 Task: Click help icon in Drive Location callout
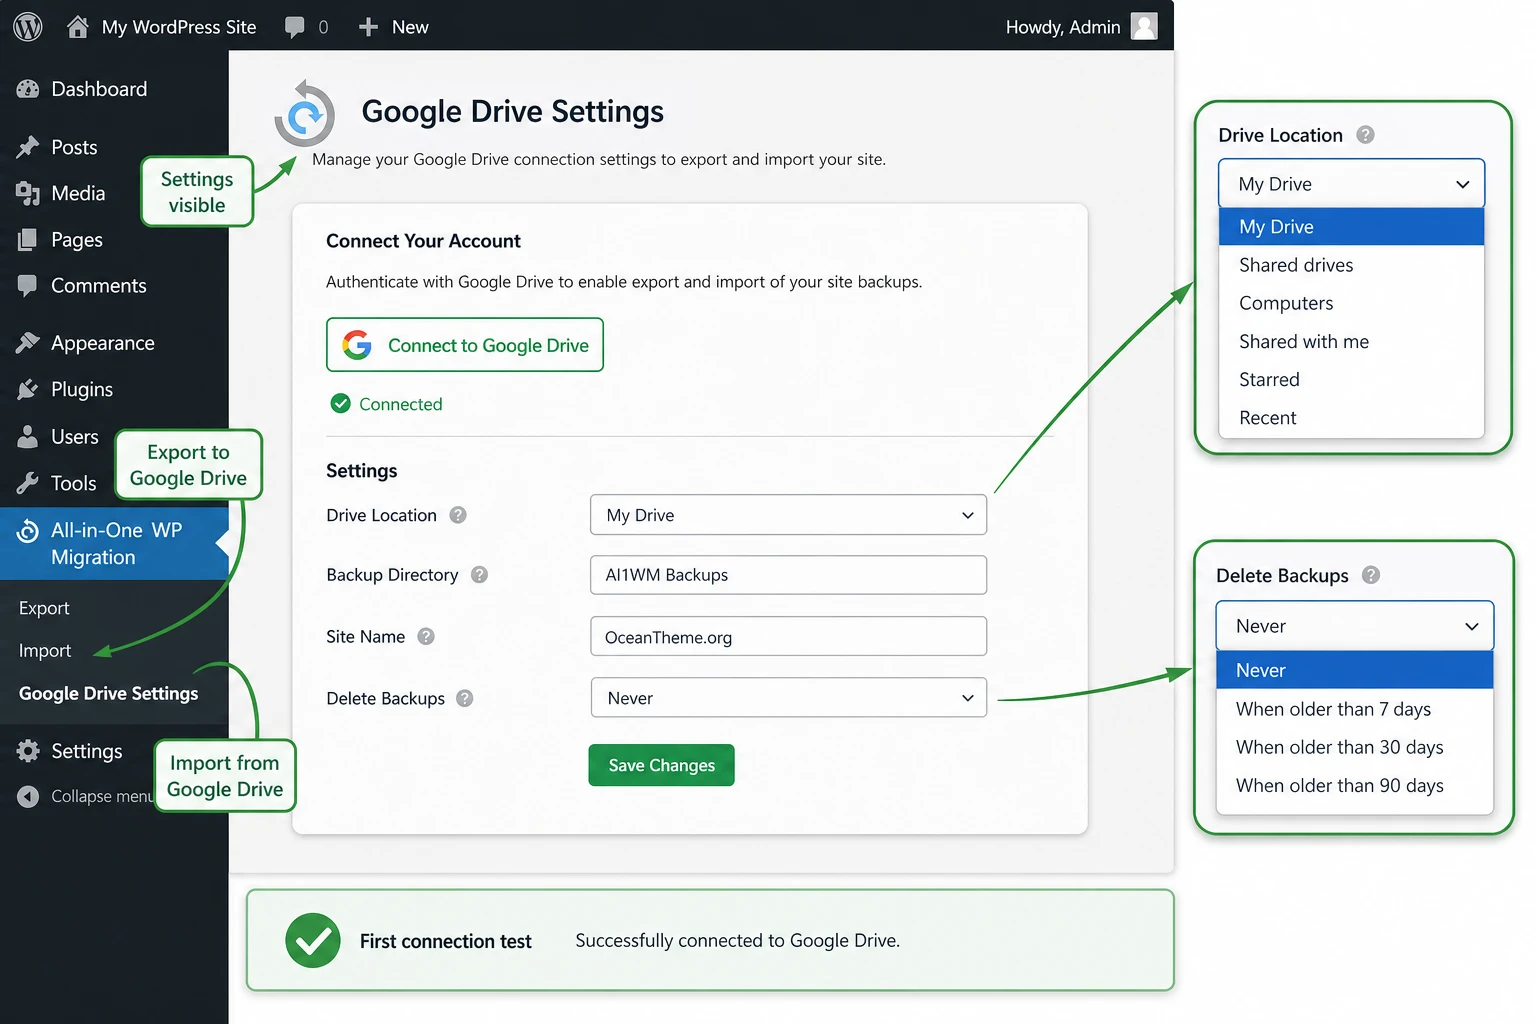coord(1365,134)
